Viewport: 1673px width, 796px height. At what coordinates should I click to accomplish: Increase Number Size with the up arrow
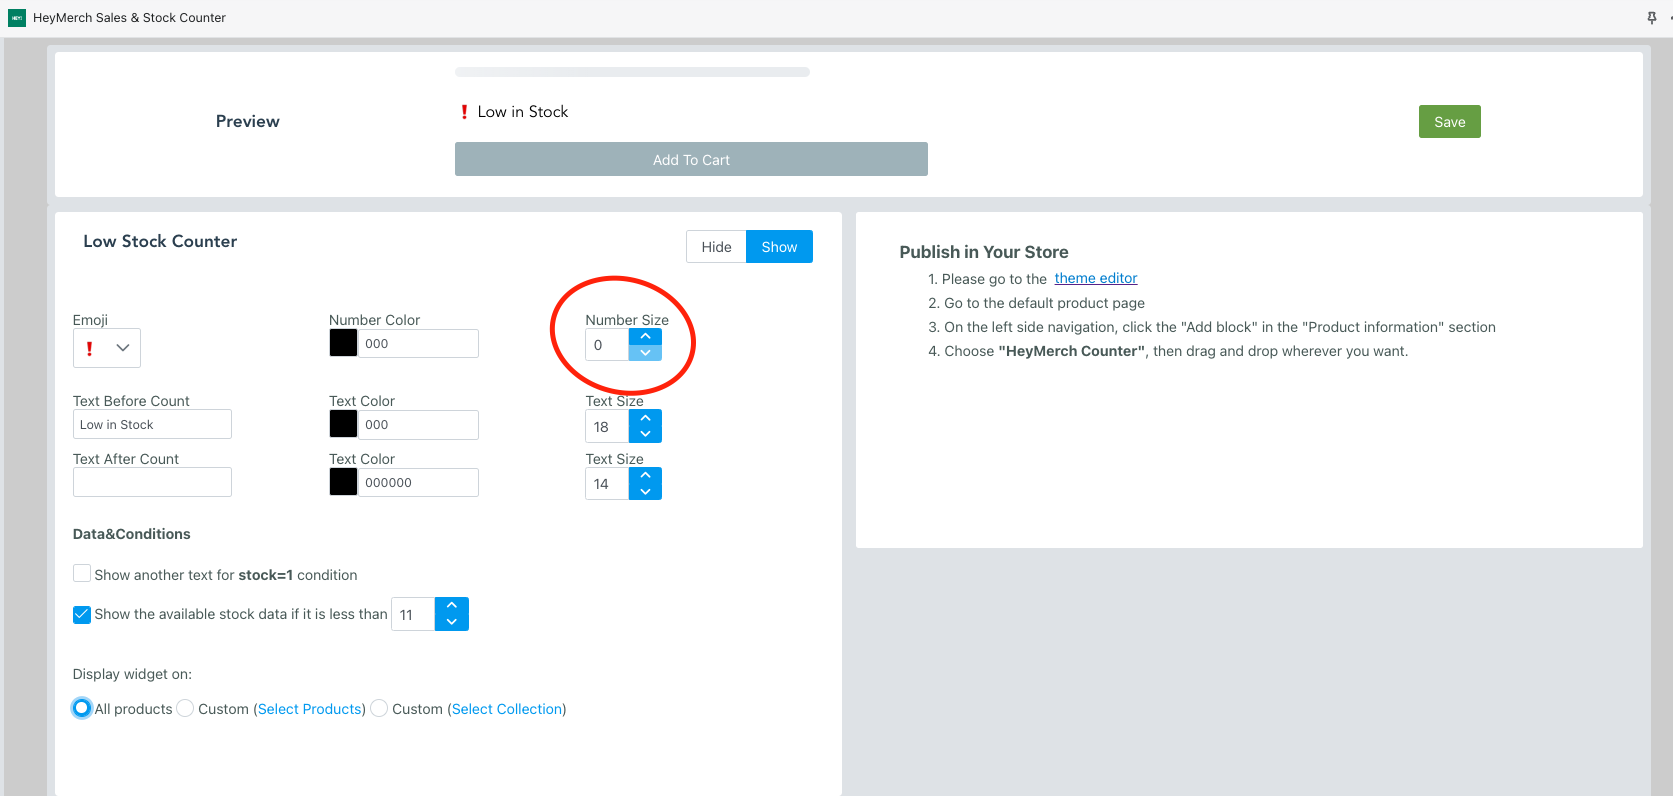645,336
